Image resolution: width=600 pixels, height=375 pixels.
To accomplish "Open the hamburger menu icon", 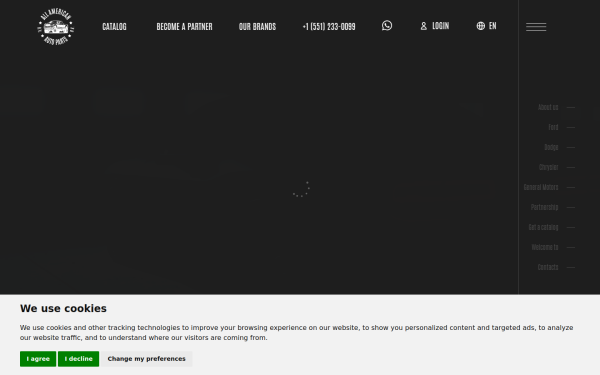I will (536, 27).
